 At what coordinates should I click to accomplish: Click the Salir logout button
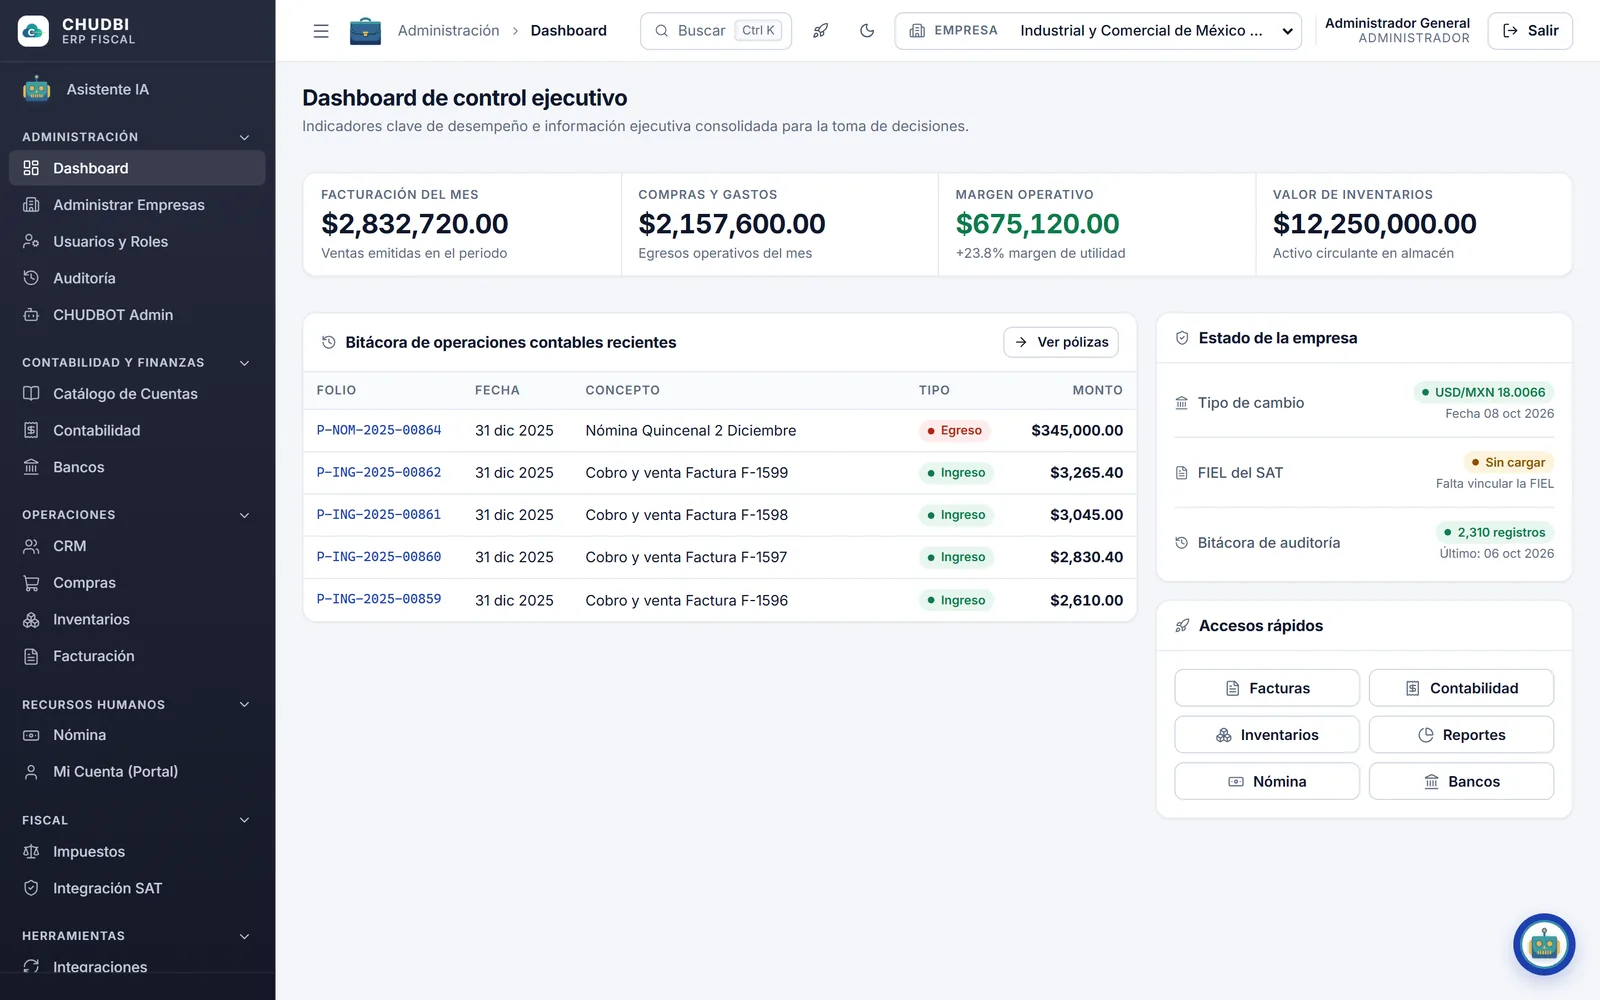tap(1530, 31)
